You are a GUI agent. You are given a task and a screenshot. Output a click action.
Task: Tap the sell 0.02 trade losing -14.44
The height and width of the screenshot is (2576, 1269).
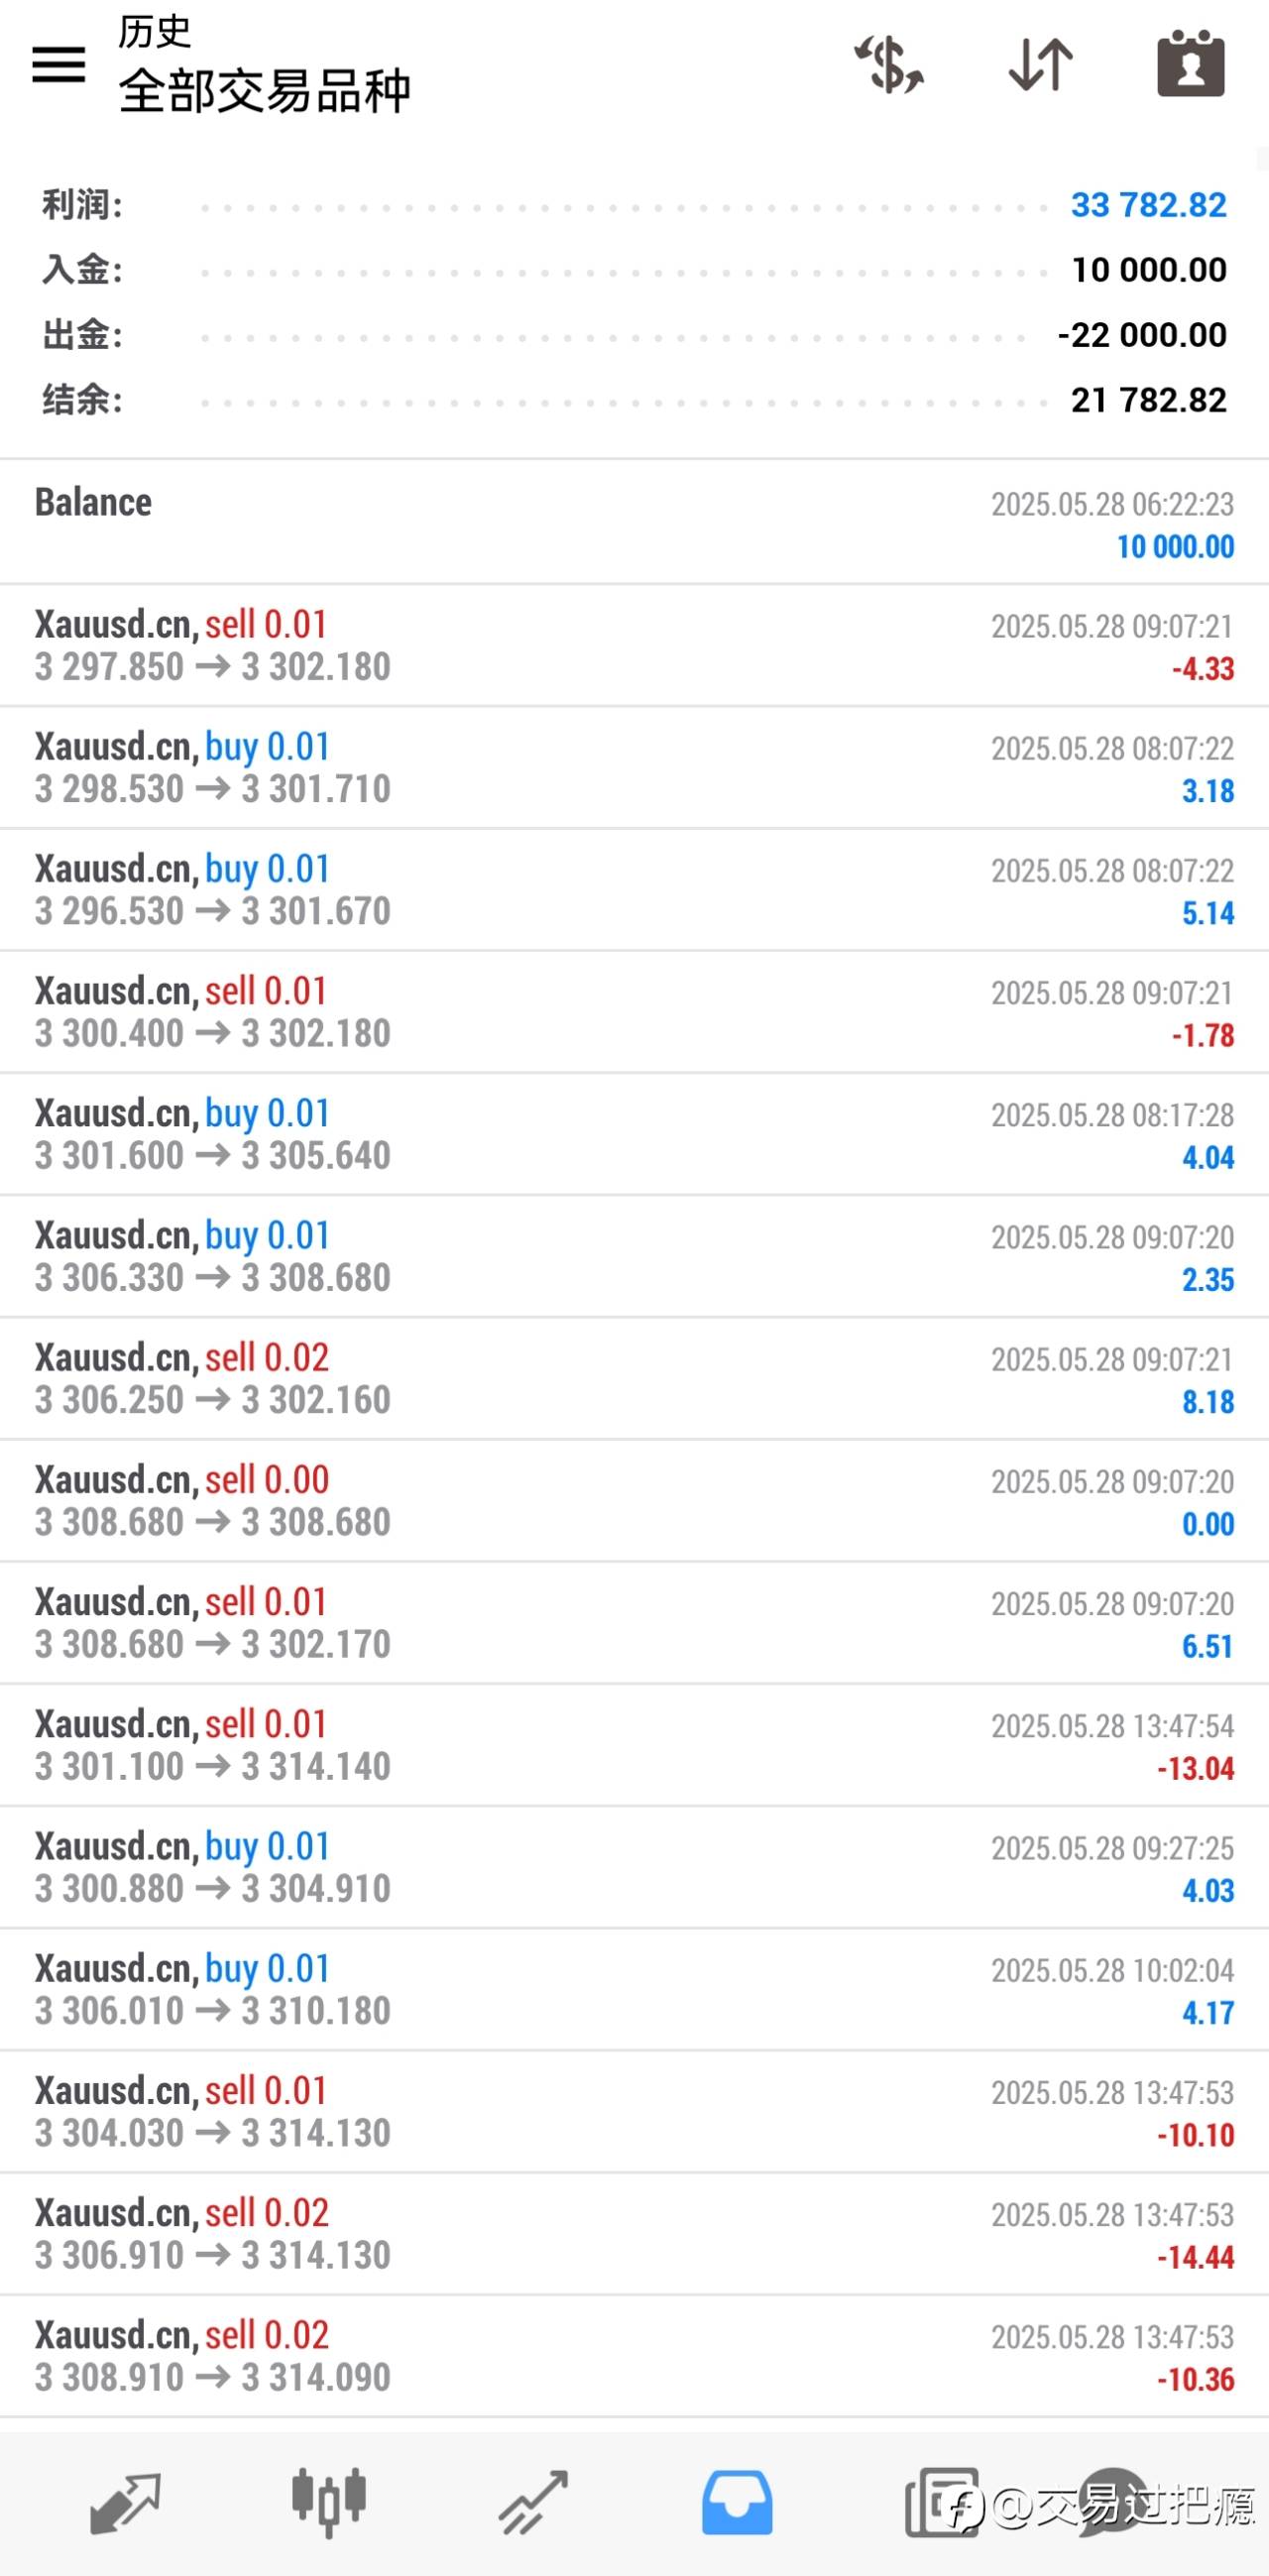tap(634, 2234)
